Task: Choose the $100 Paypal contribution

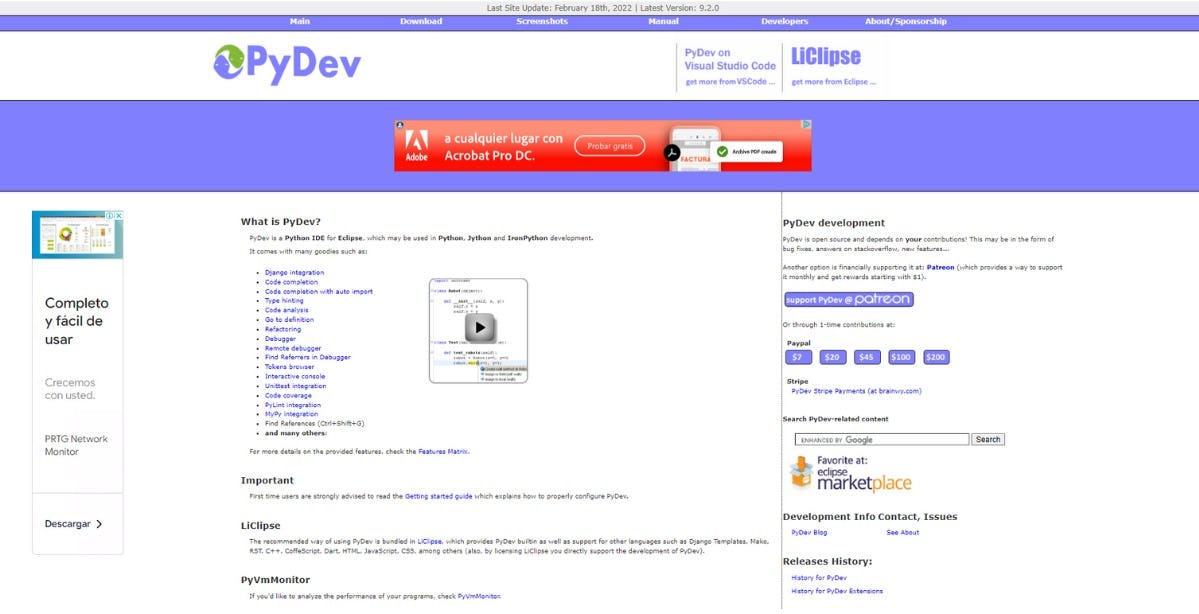Action: tap(901, 357)
